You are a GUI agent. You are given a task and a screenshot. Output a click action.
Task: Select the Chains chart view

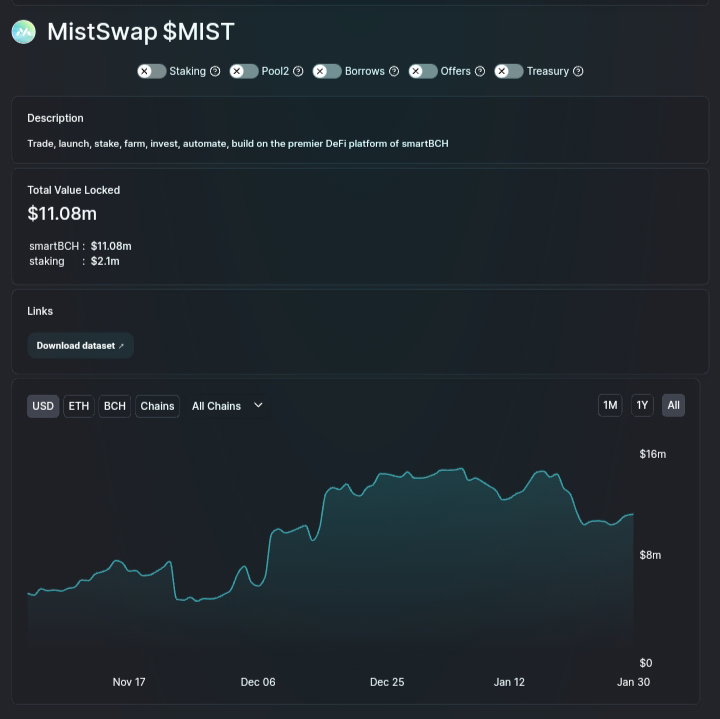pos(157,406)
